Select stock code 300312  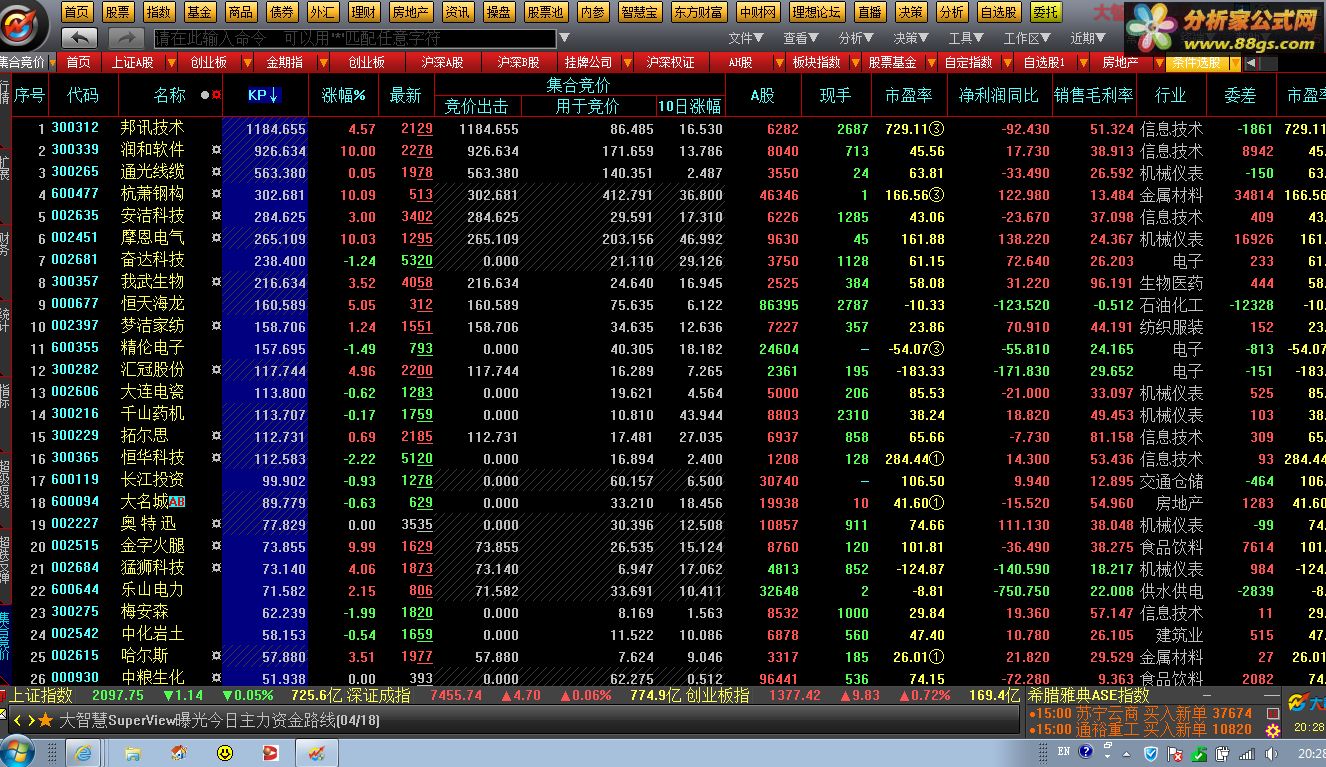point(75,128)
